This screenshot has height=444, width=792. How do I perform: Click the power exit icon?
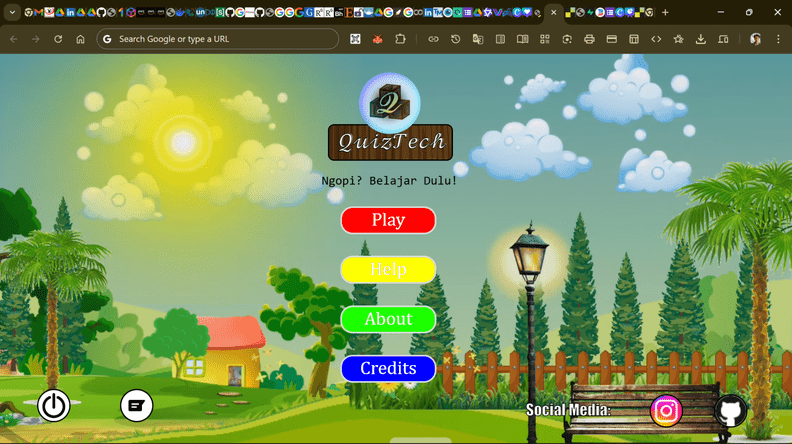[x=54, y=405]
